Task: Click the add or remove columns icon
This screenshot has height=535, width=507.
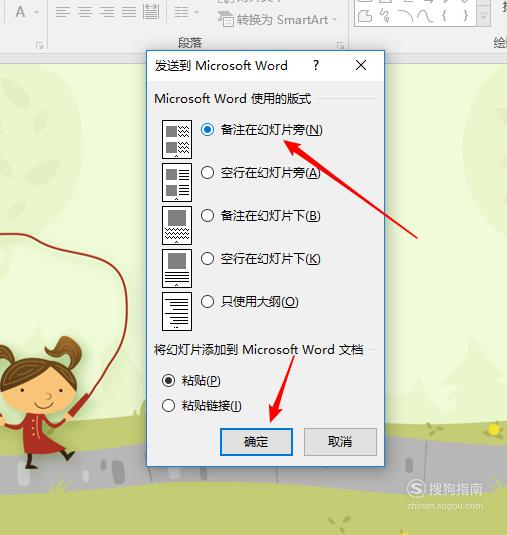Action: coord(182,12)
